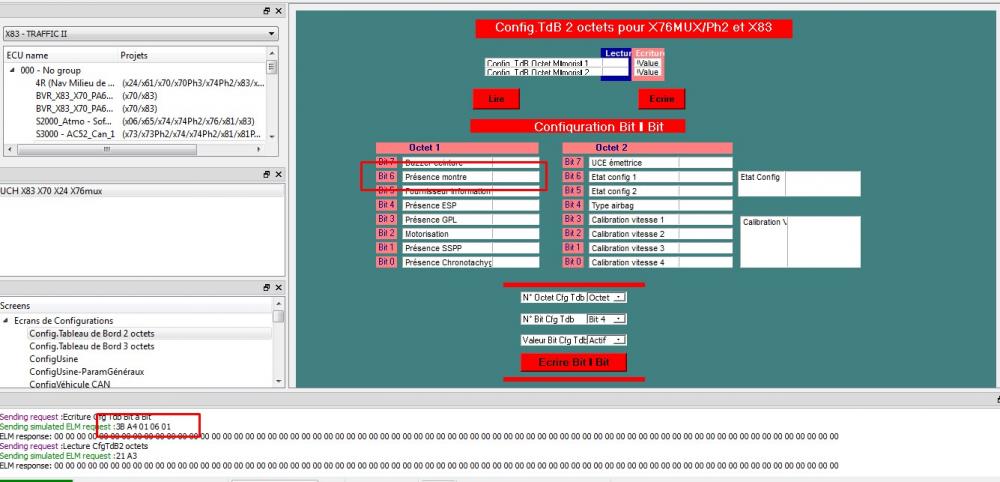
Task: Click the Config.TdB 2 octets title banner
Action: tap(634, 29)
